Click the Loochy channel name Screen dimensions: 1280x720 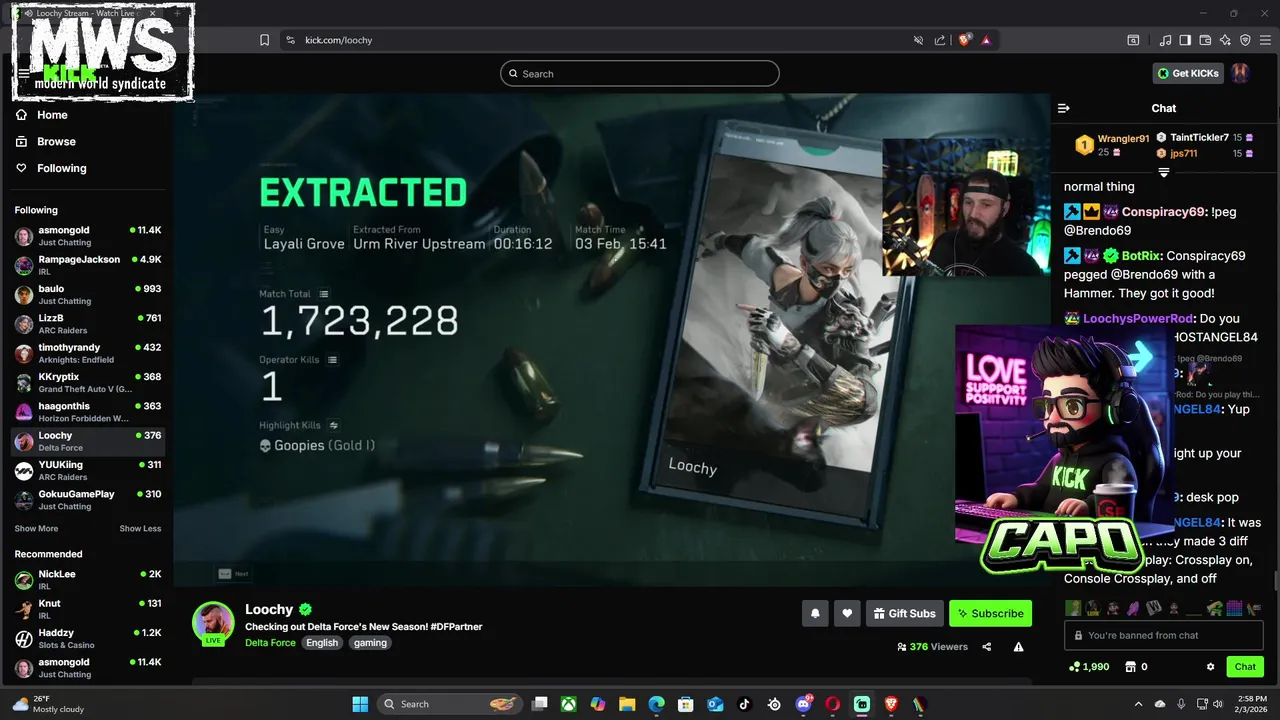click(x=269, y=609)
